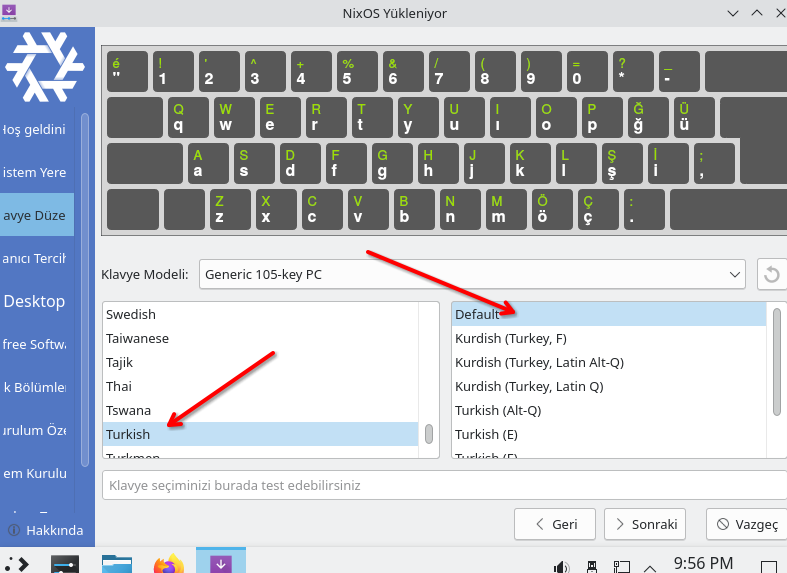
Task: Click the Geri button
Action: coord(555,524)
